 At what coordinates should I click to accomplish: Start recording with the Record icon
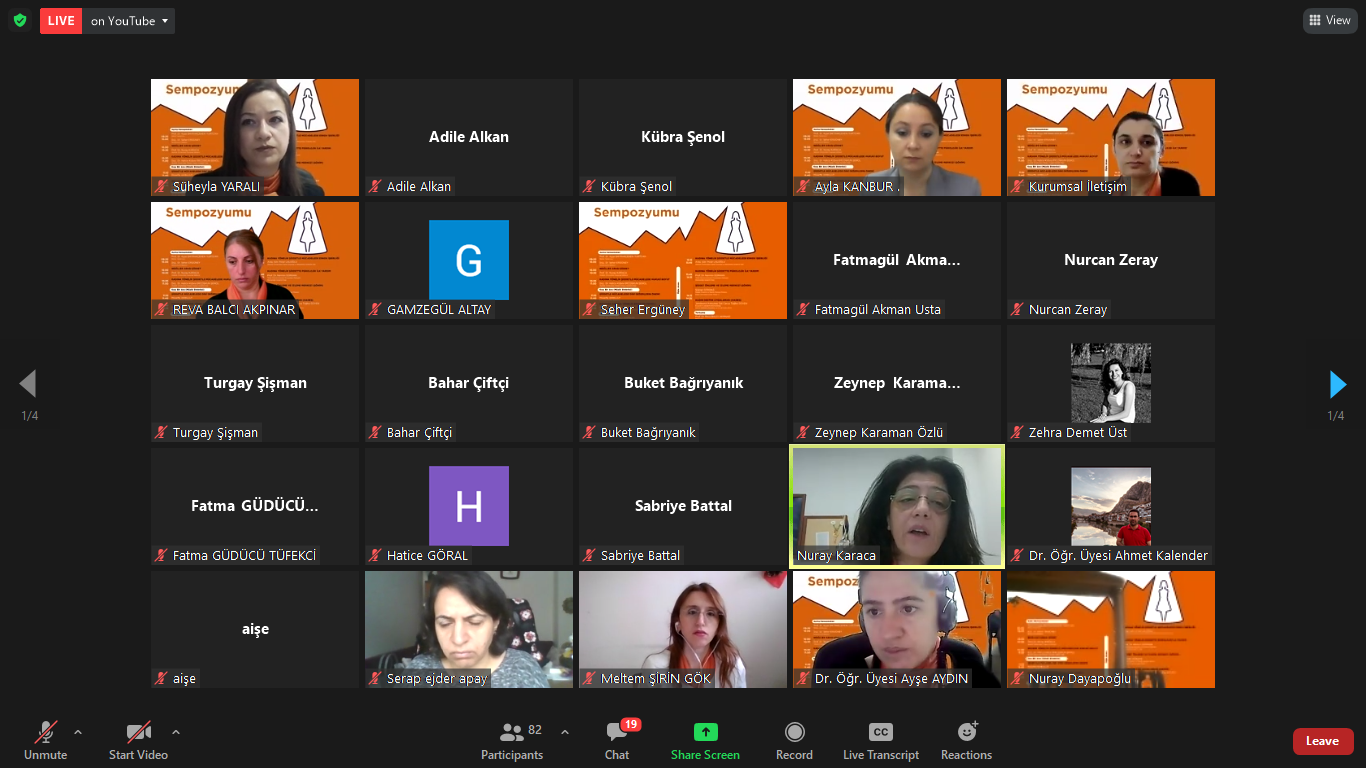coord(794,733)
